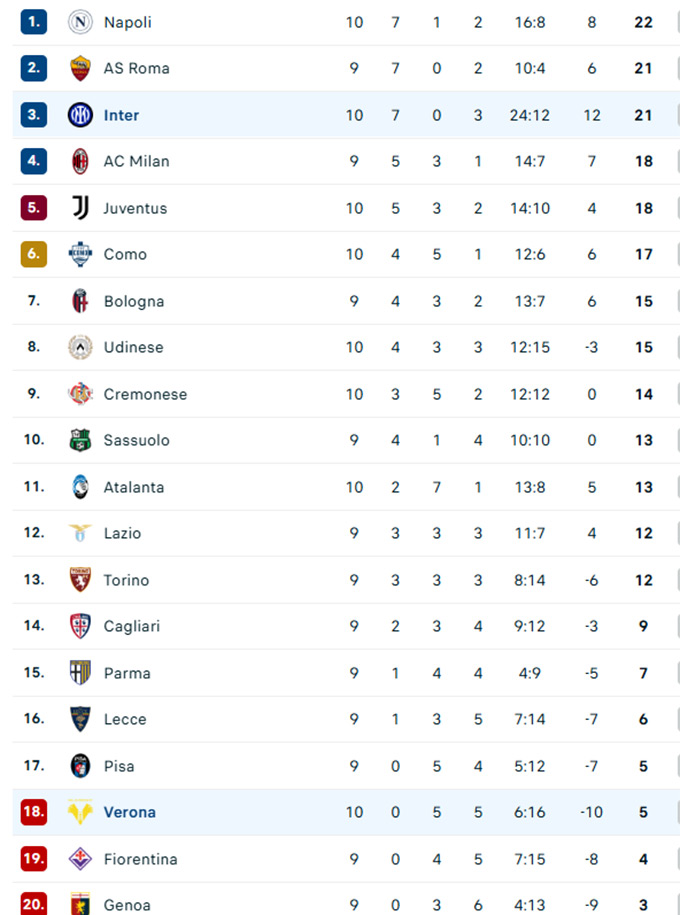Click the maroon rank 5 position badge
This screenshot has width=680, height=915.
click(x=34, y=208)
